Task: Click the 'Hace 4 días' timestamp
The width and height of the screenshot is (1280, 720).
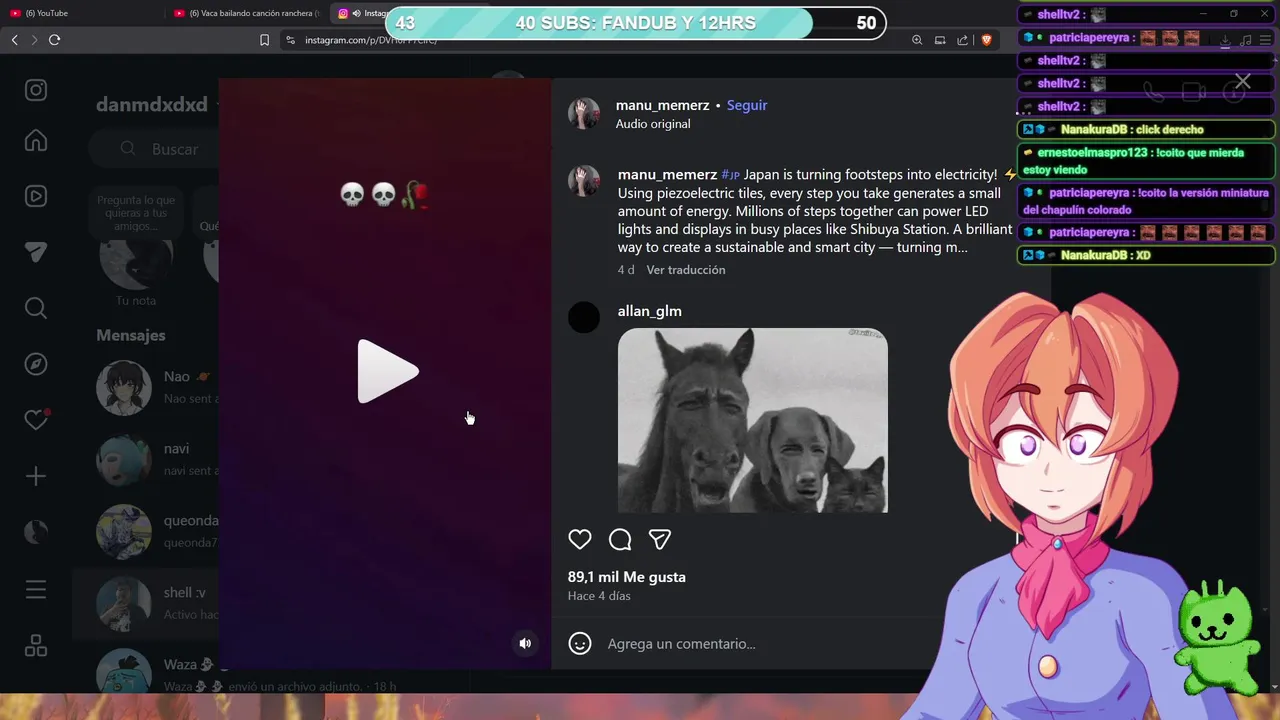Action: pyautogui.click(x=599, y=596)
